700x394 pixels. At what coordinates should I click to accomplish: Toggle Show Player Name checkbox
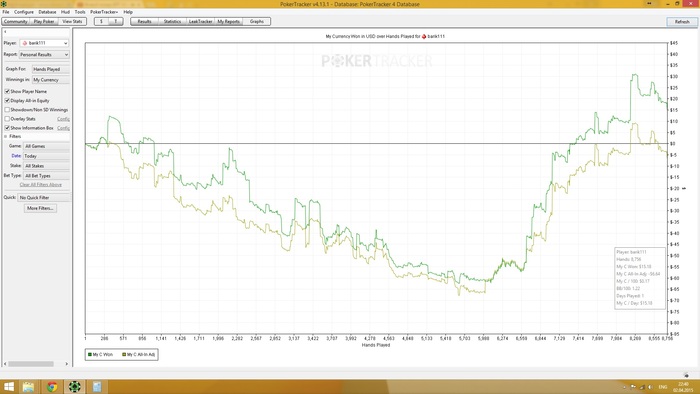tap(7, 91)
